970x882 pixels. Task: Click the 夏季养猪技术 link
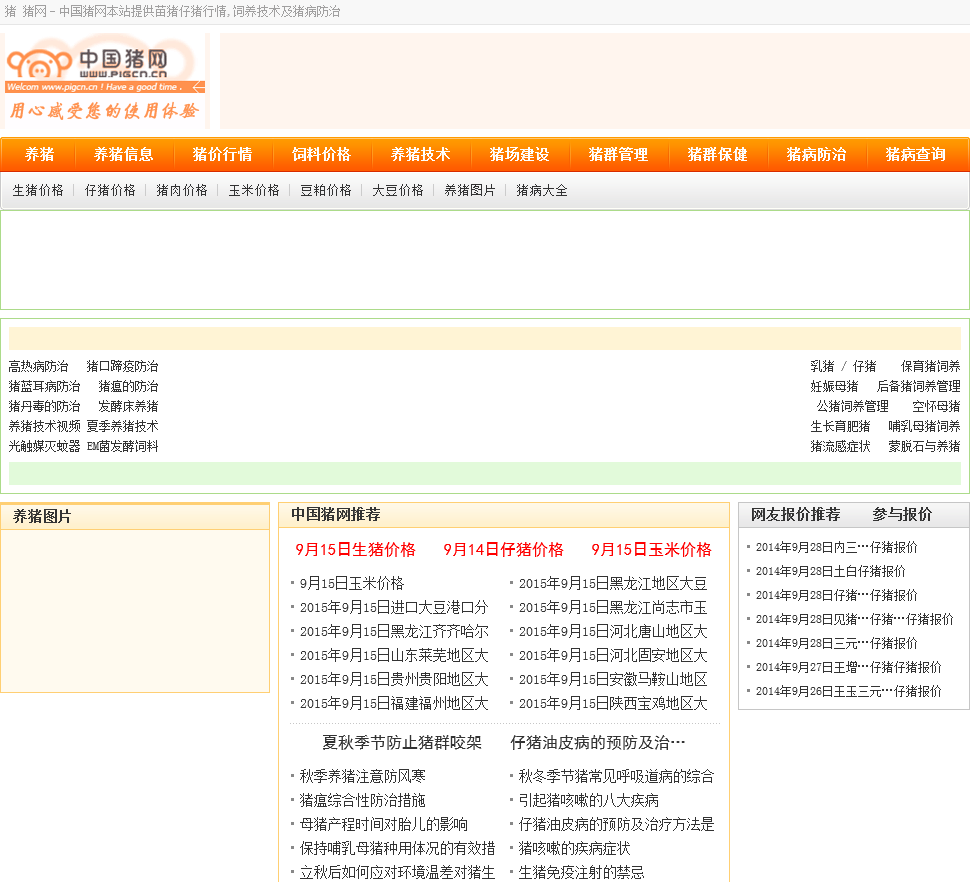pos(122,426)
